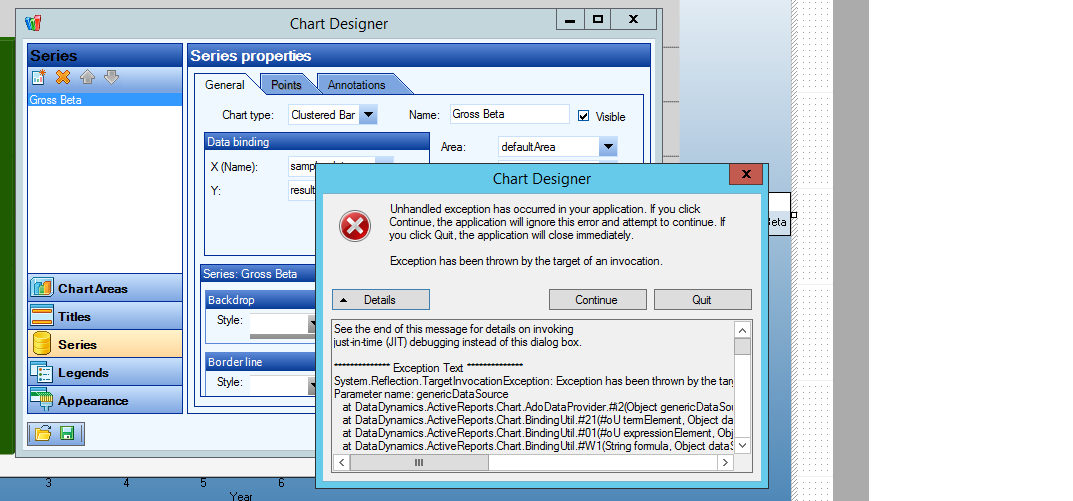Click the Name field containing Gross Beta

coord(510,114)
